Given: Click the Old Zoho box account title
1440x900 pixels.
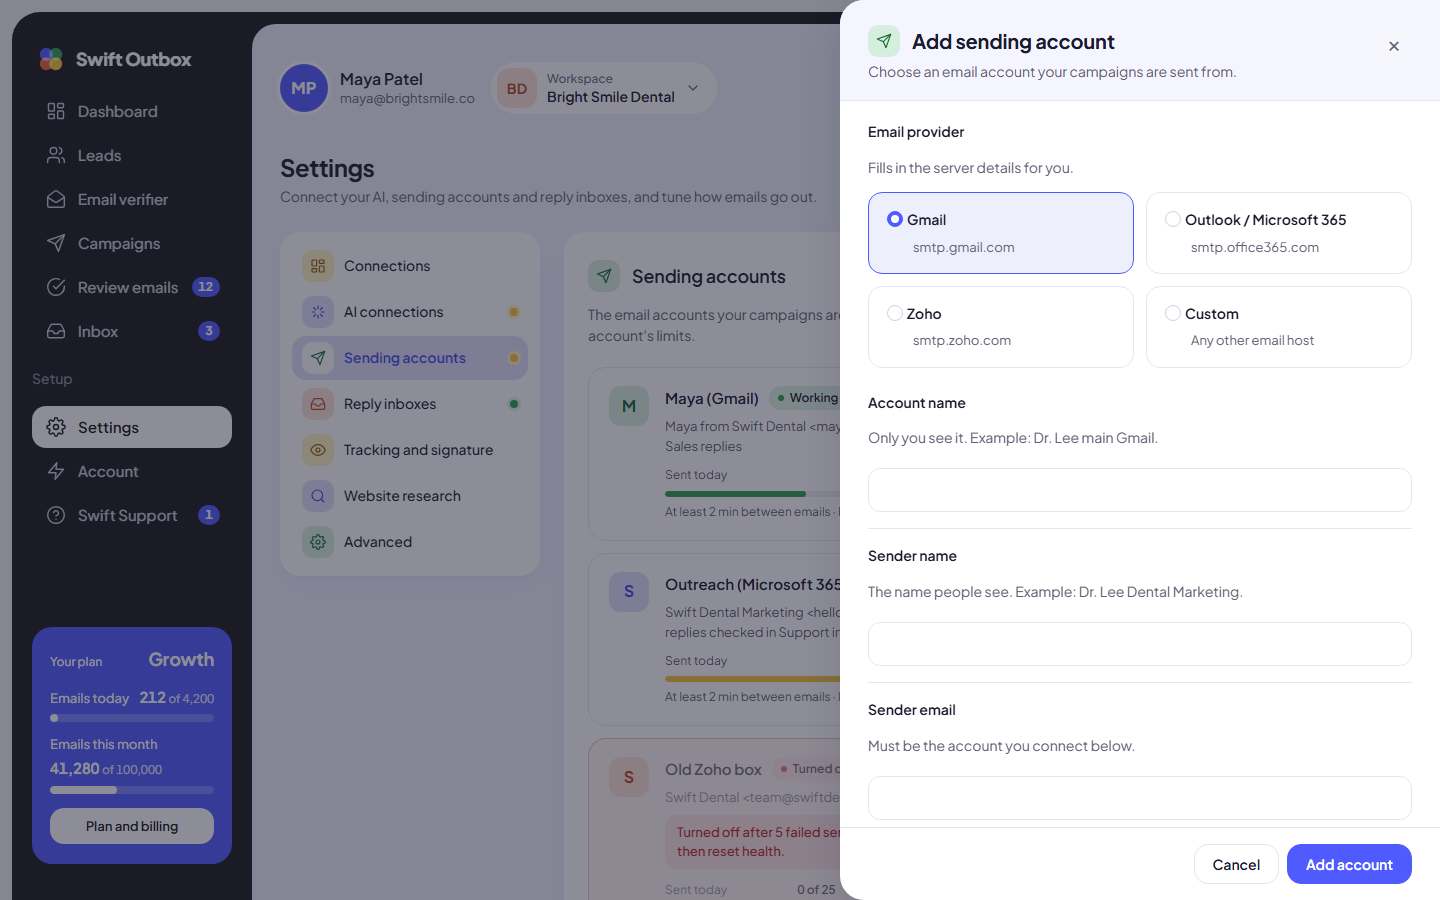Looking at the screenshot, I should point(713,769).
